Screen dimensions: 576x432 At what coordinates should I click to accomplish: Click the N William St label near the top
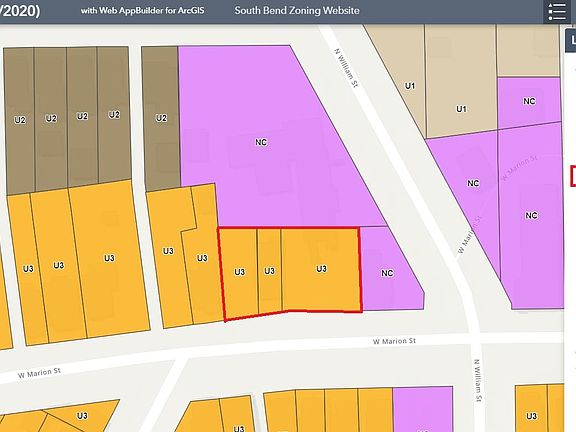[346, 68]
